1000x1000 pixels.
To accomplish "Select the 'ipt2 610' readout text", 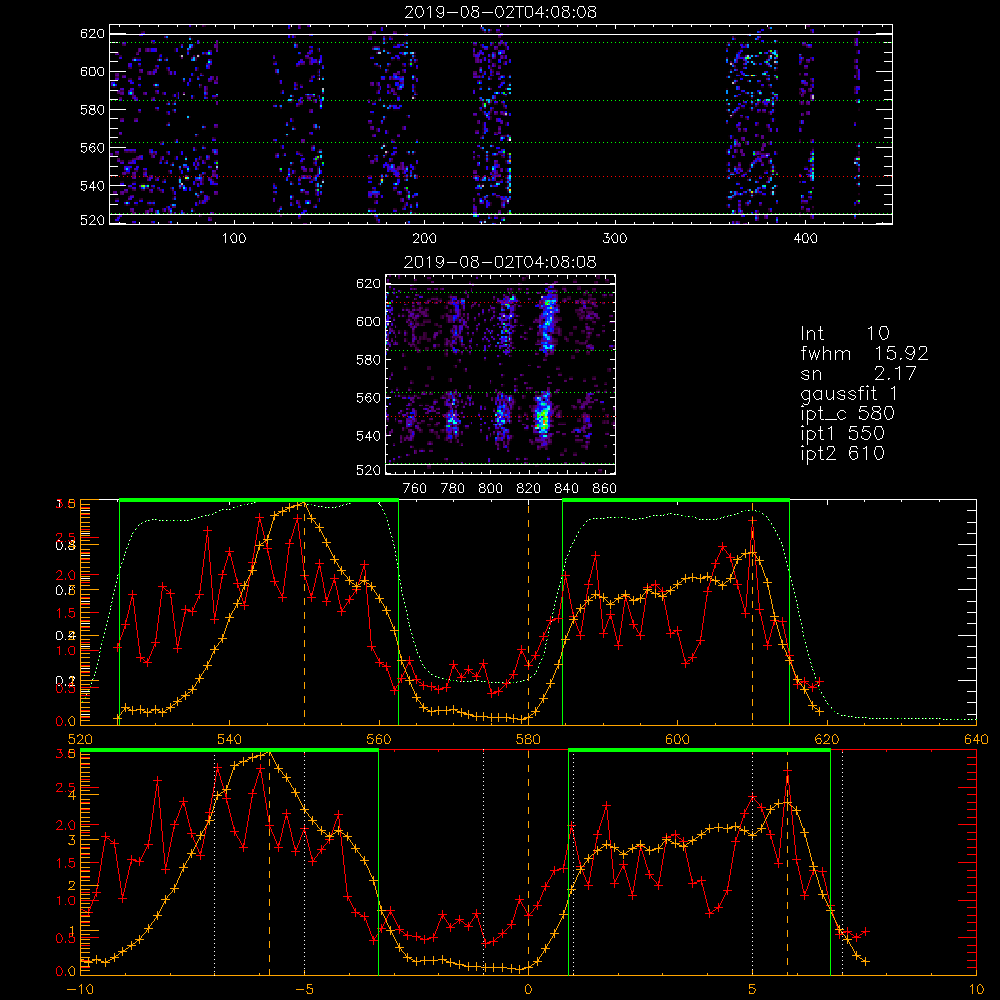I will point(842,453).
